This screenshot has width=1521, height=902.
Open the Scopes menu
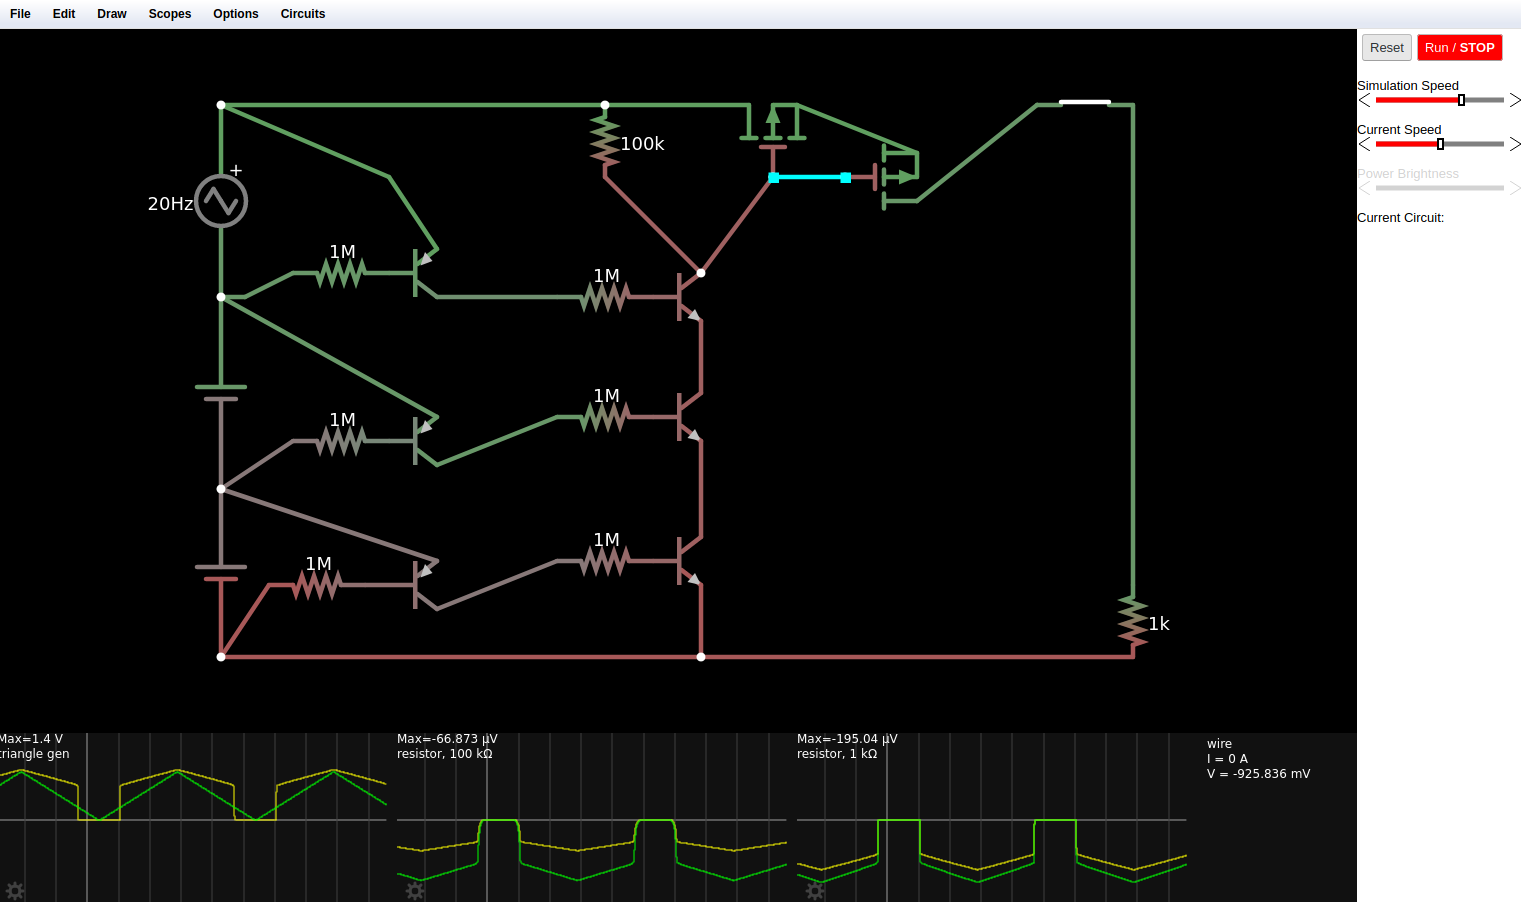170,14
